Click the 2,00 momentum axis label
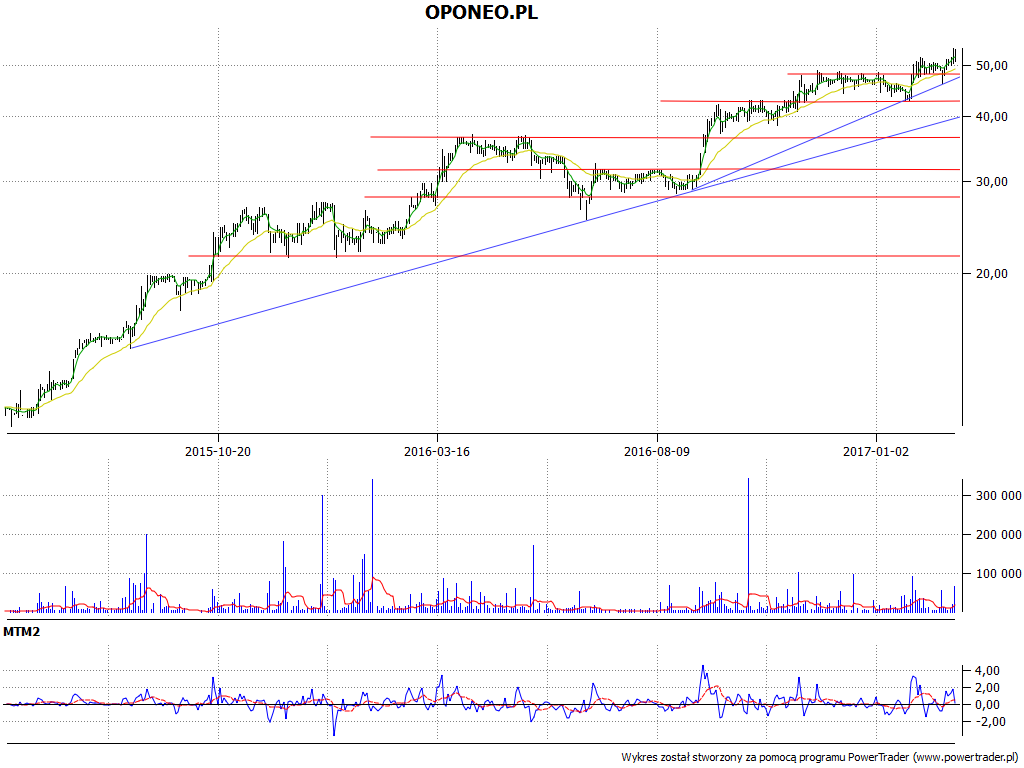The height and width of the screenshot is (768, 1024). click(x=986, y=688)
